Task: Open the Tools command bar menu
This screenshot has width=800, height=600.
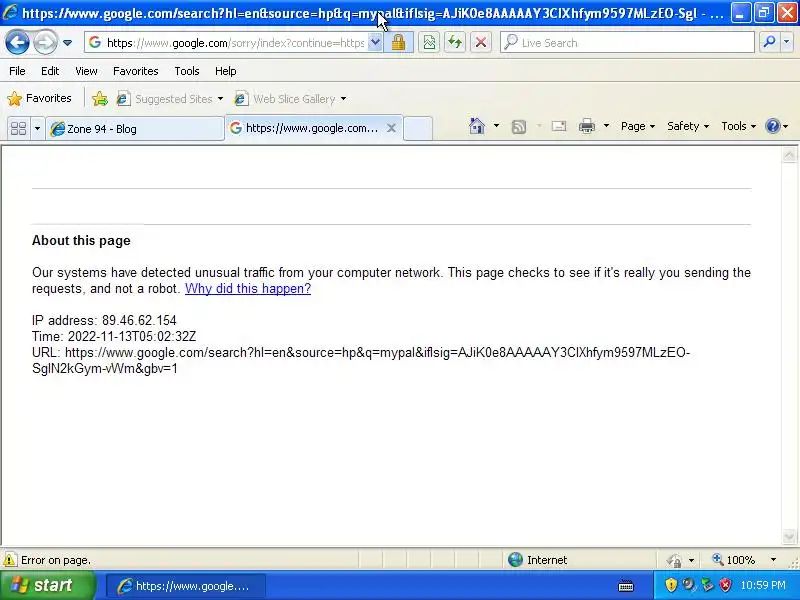Action: coord(738,126)
